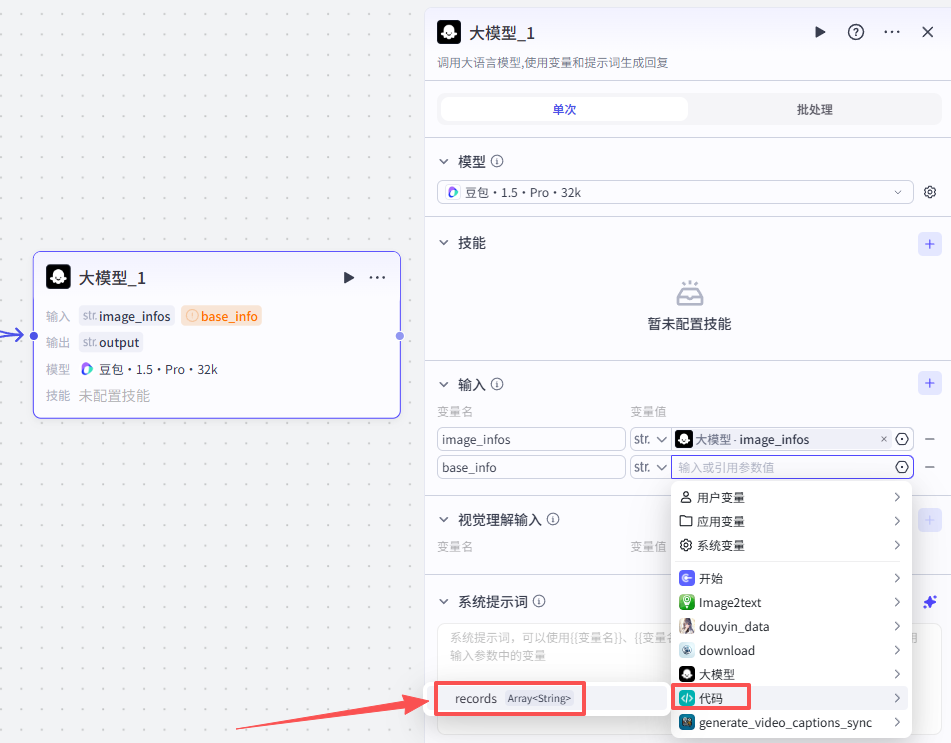Screen dimensions: 951x743
Task: Clear the referenced image_infos variable value
Action: 883,439
